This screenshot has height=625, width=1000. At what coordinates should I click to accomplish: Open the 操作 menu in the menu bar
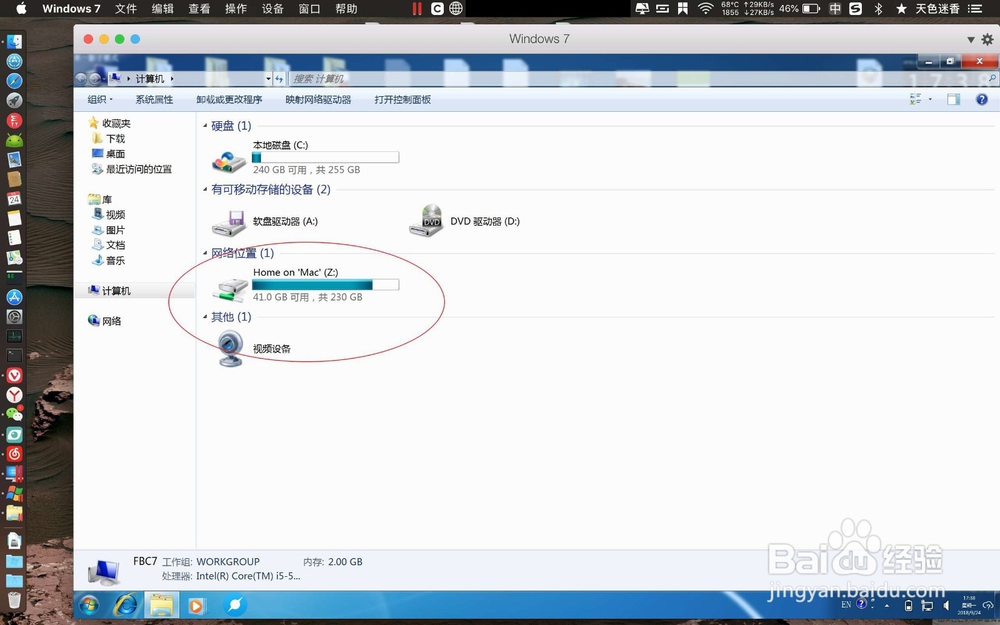click(x=235, y=9)
